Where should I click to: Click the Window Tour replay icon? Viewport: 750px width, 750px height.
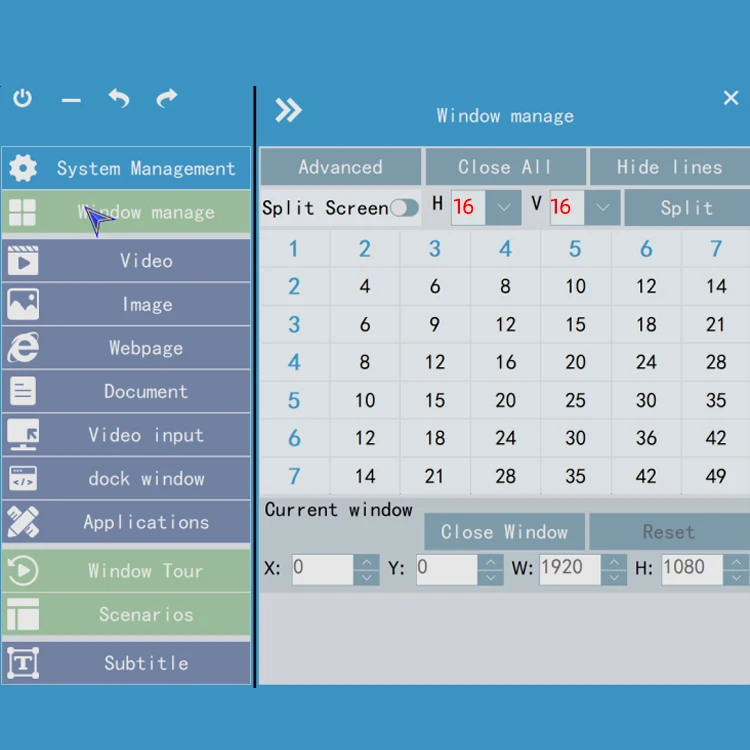(x=23, y=570)
